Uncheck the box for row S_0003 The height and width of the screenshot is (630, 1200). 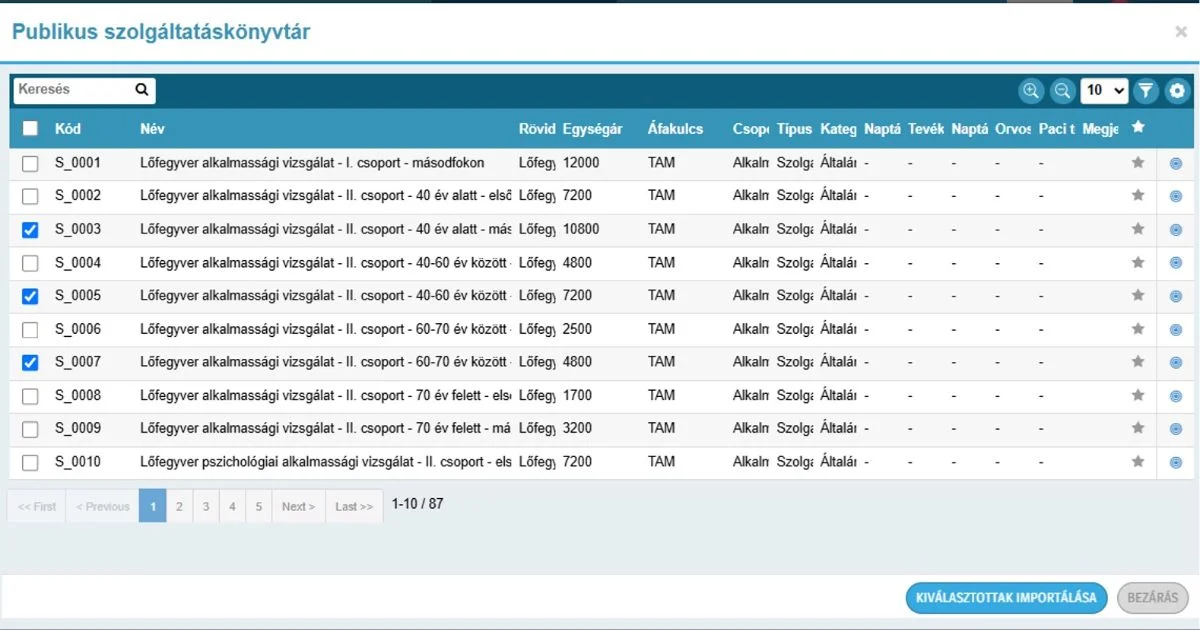click(x=30, y=230)
